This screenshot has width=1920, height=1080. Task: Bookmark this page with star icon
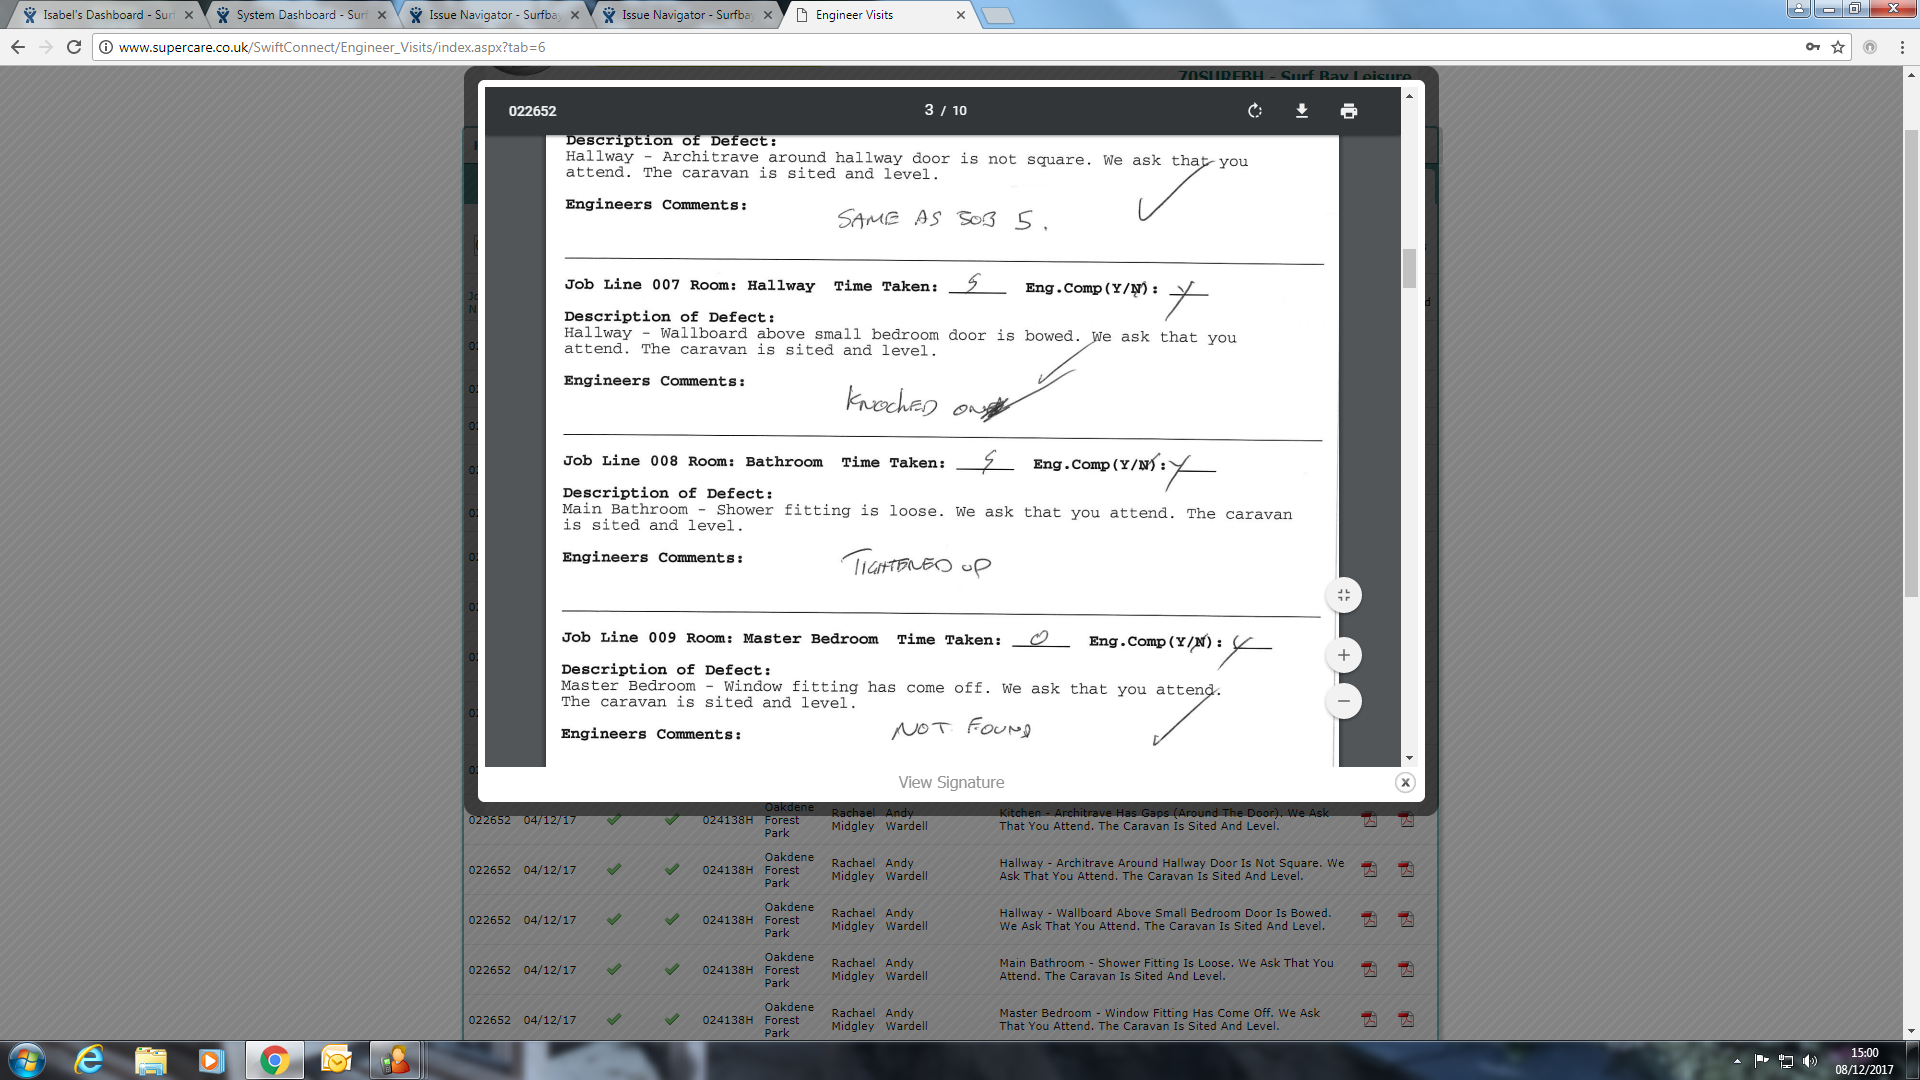[1838, 47]
